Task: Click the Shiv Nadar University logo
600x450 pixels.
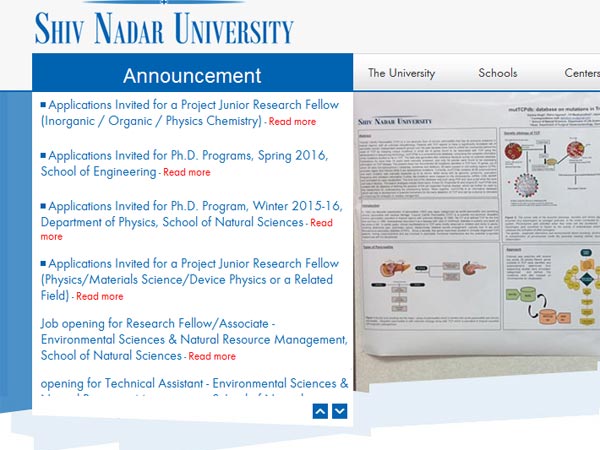Action: (x=163, y=27)
